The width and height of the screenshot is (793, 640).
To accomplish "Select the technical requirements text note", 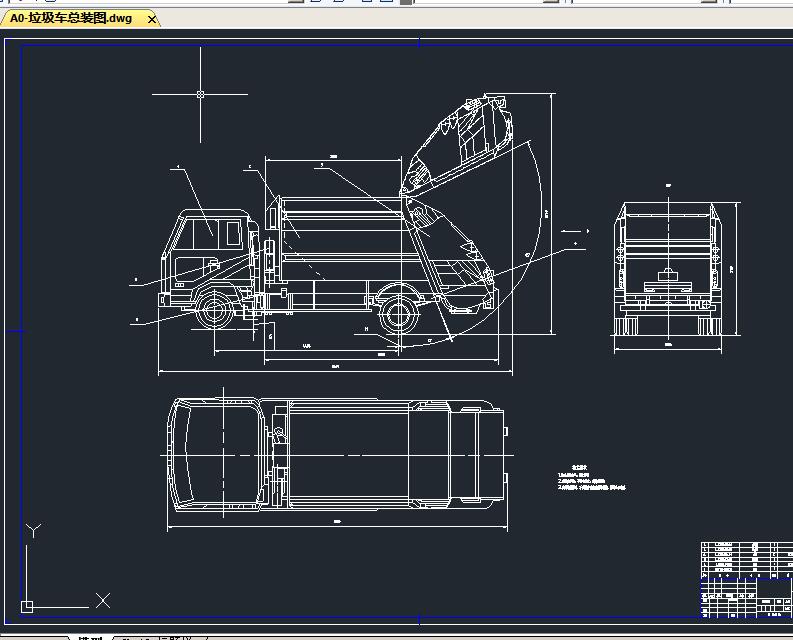I will pos(591,478).
